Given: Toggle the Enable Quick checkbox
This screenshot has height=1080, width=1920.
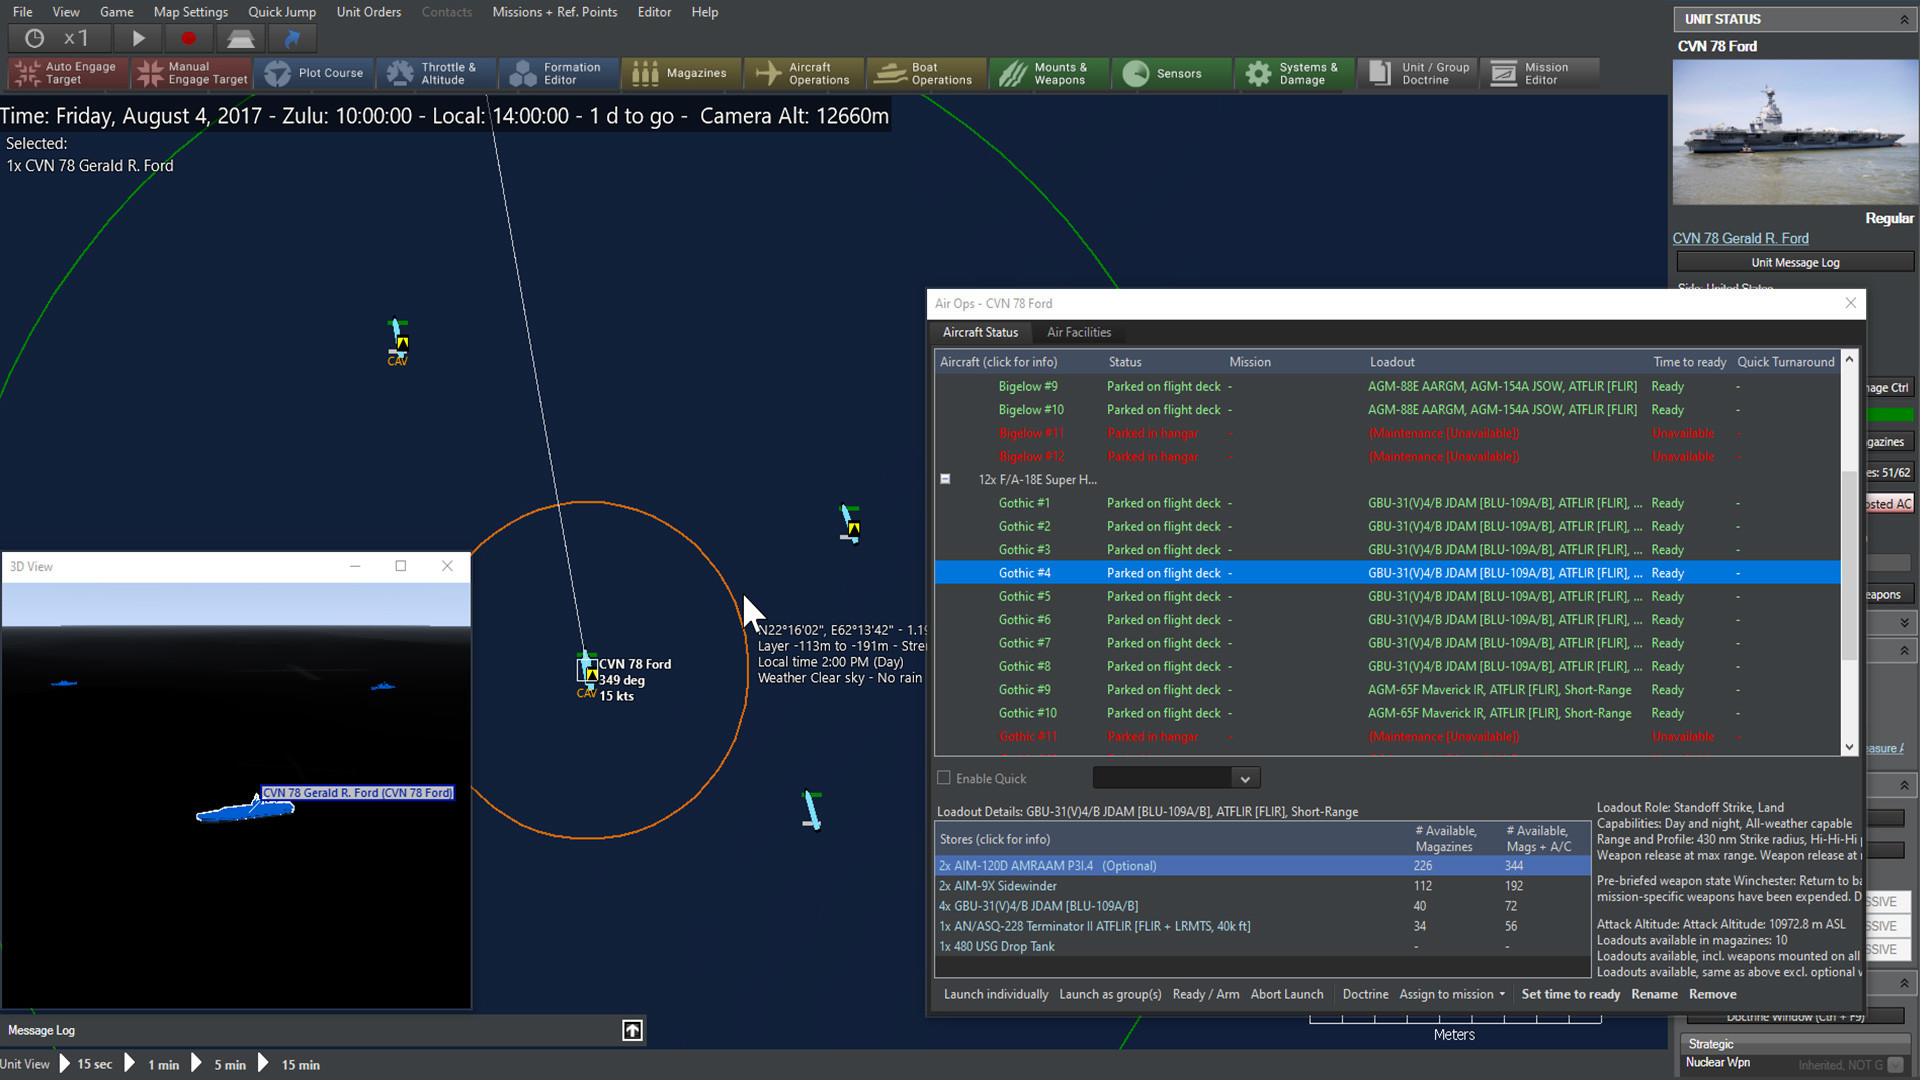Looking at the screenshot, I should (x=944, y=778).
